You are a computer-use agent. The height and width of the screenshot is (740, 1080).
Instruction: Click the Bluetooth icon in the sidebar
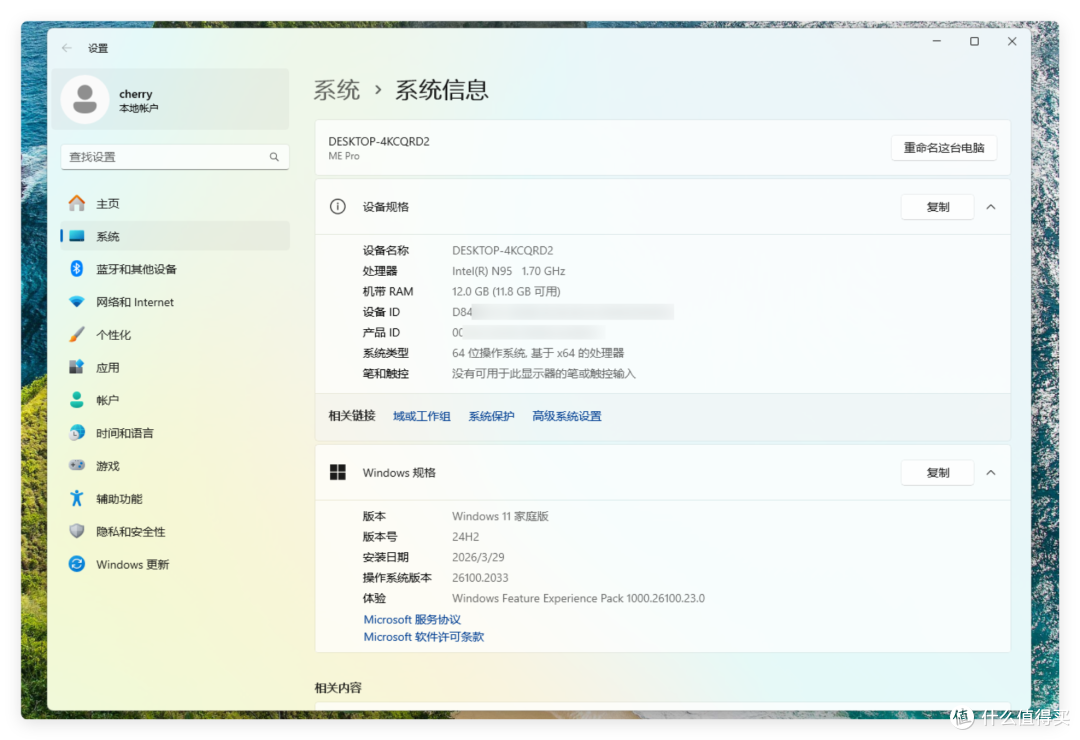point(76,269)
